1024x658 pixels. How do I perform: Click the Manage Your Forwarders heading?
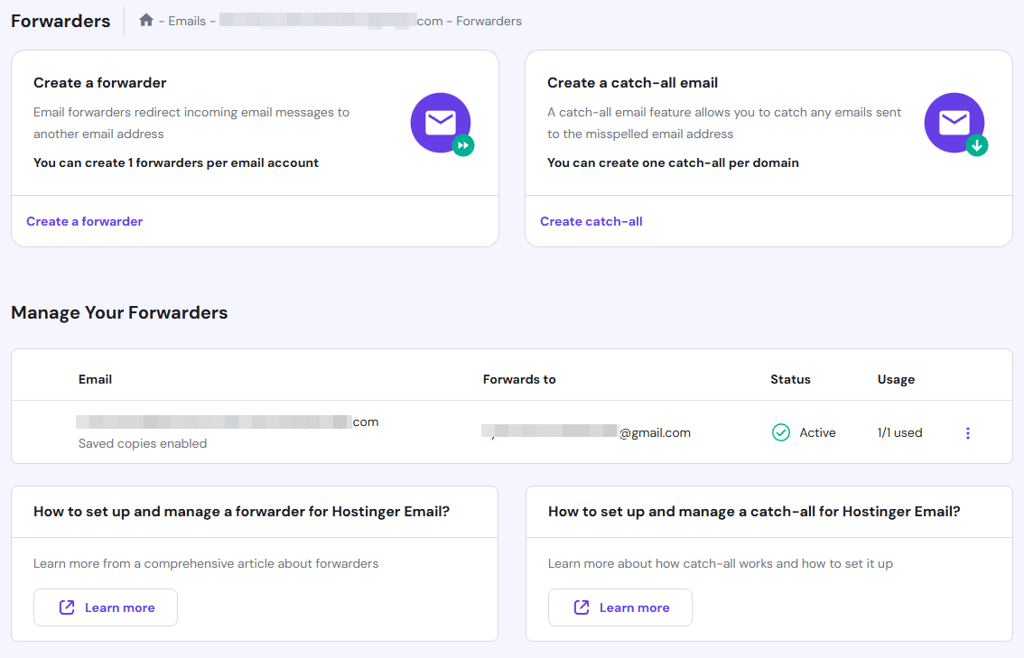click(120, 313)
